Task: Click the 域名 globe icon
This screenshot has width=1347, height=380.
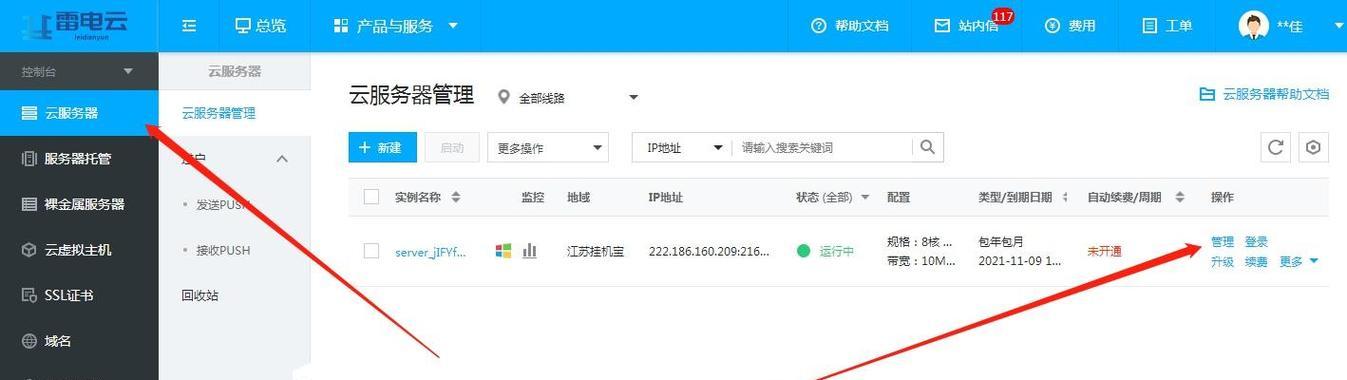Action: [29, 341]
